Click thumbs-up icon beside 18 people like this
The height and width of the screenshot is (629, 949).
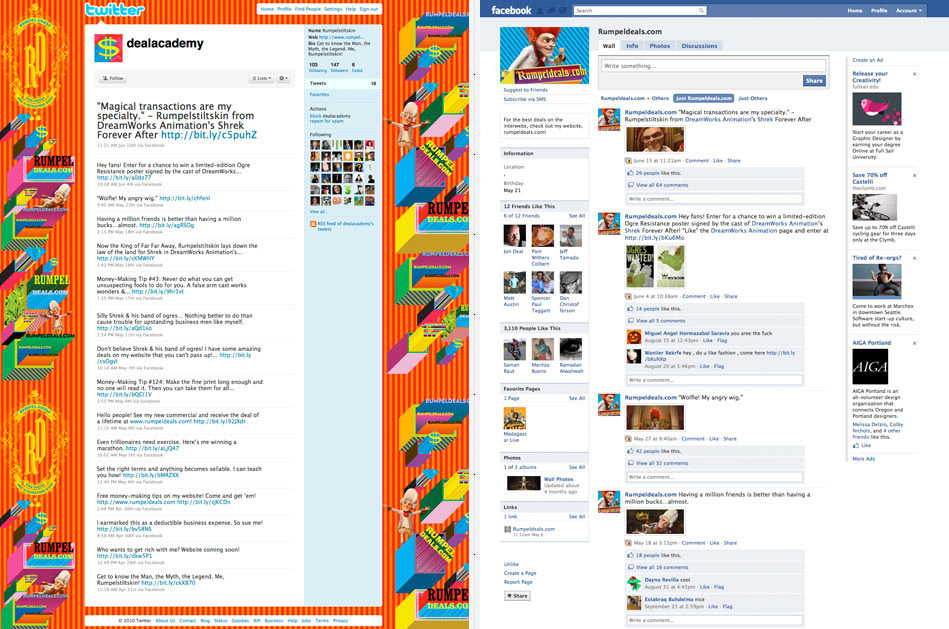[630, 555]
